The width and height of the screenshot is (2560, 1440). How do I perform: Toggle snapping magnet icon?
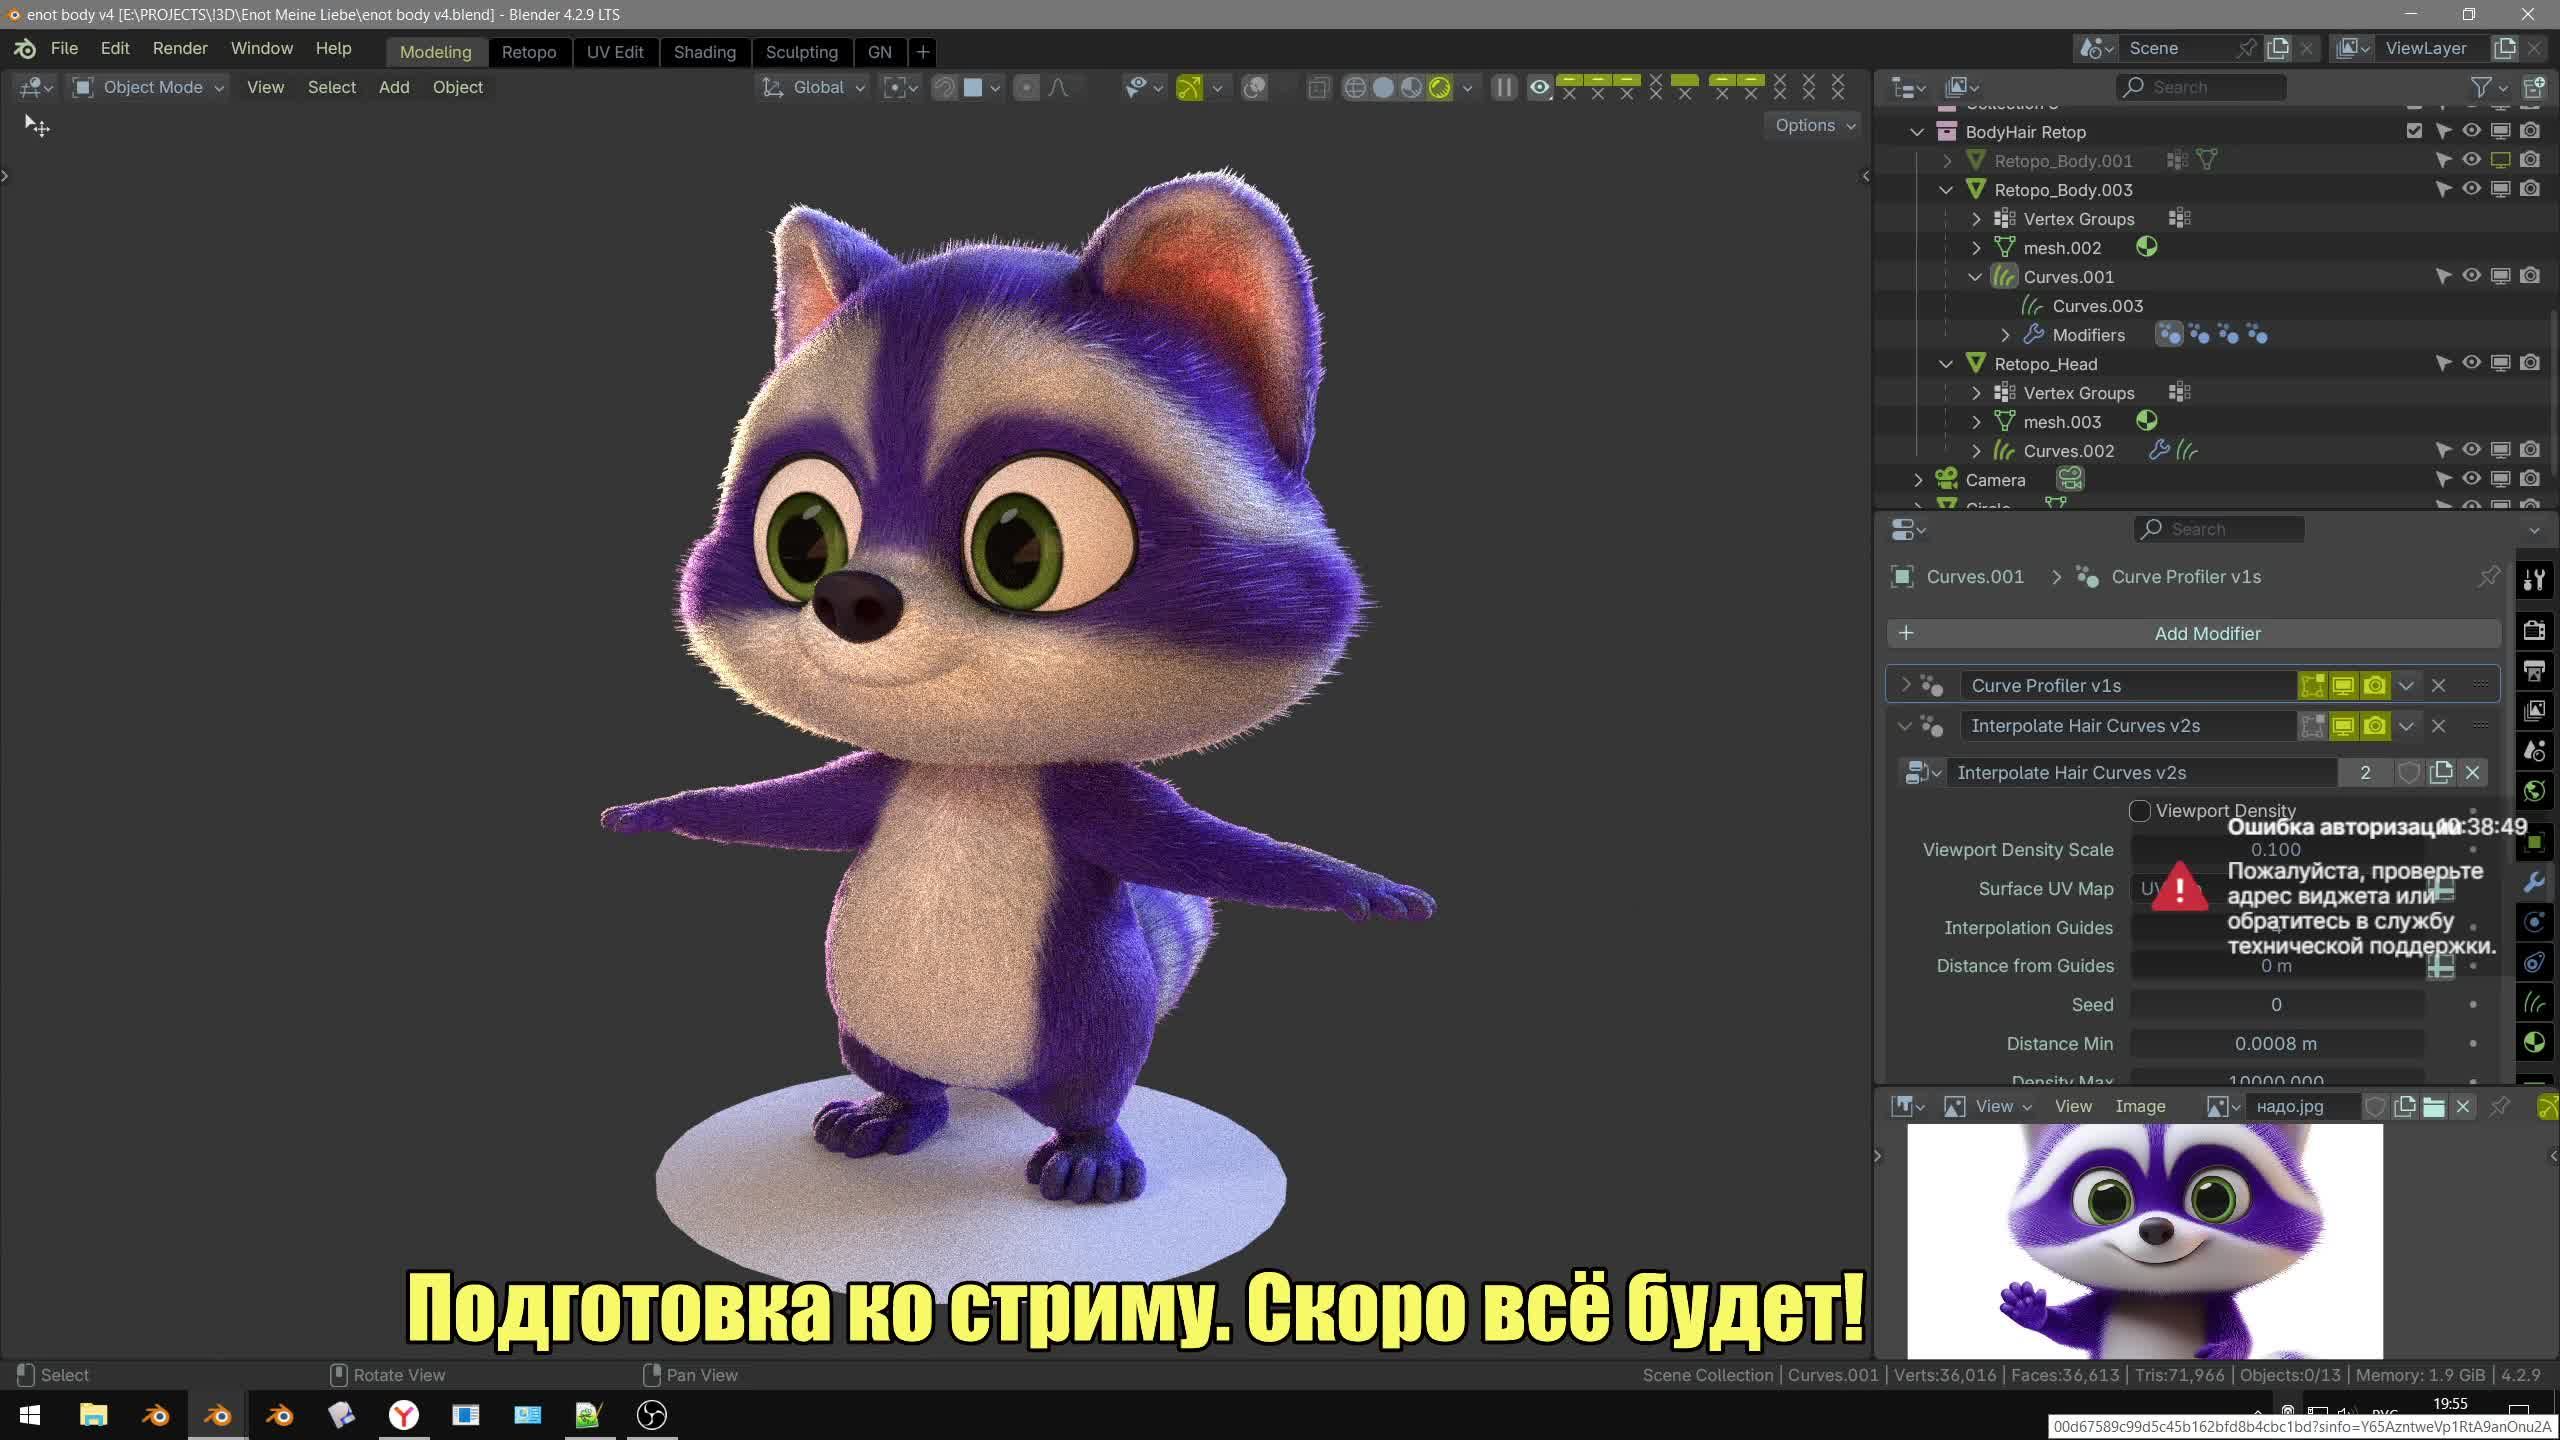coord(944,88)
